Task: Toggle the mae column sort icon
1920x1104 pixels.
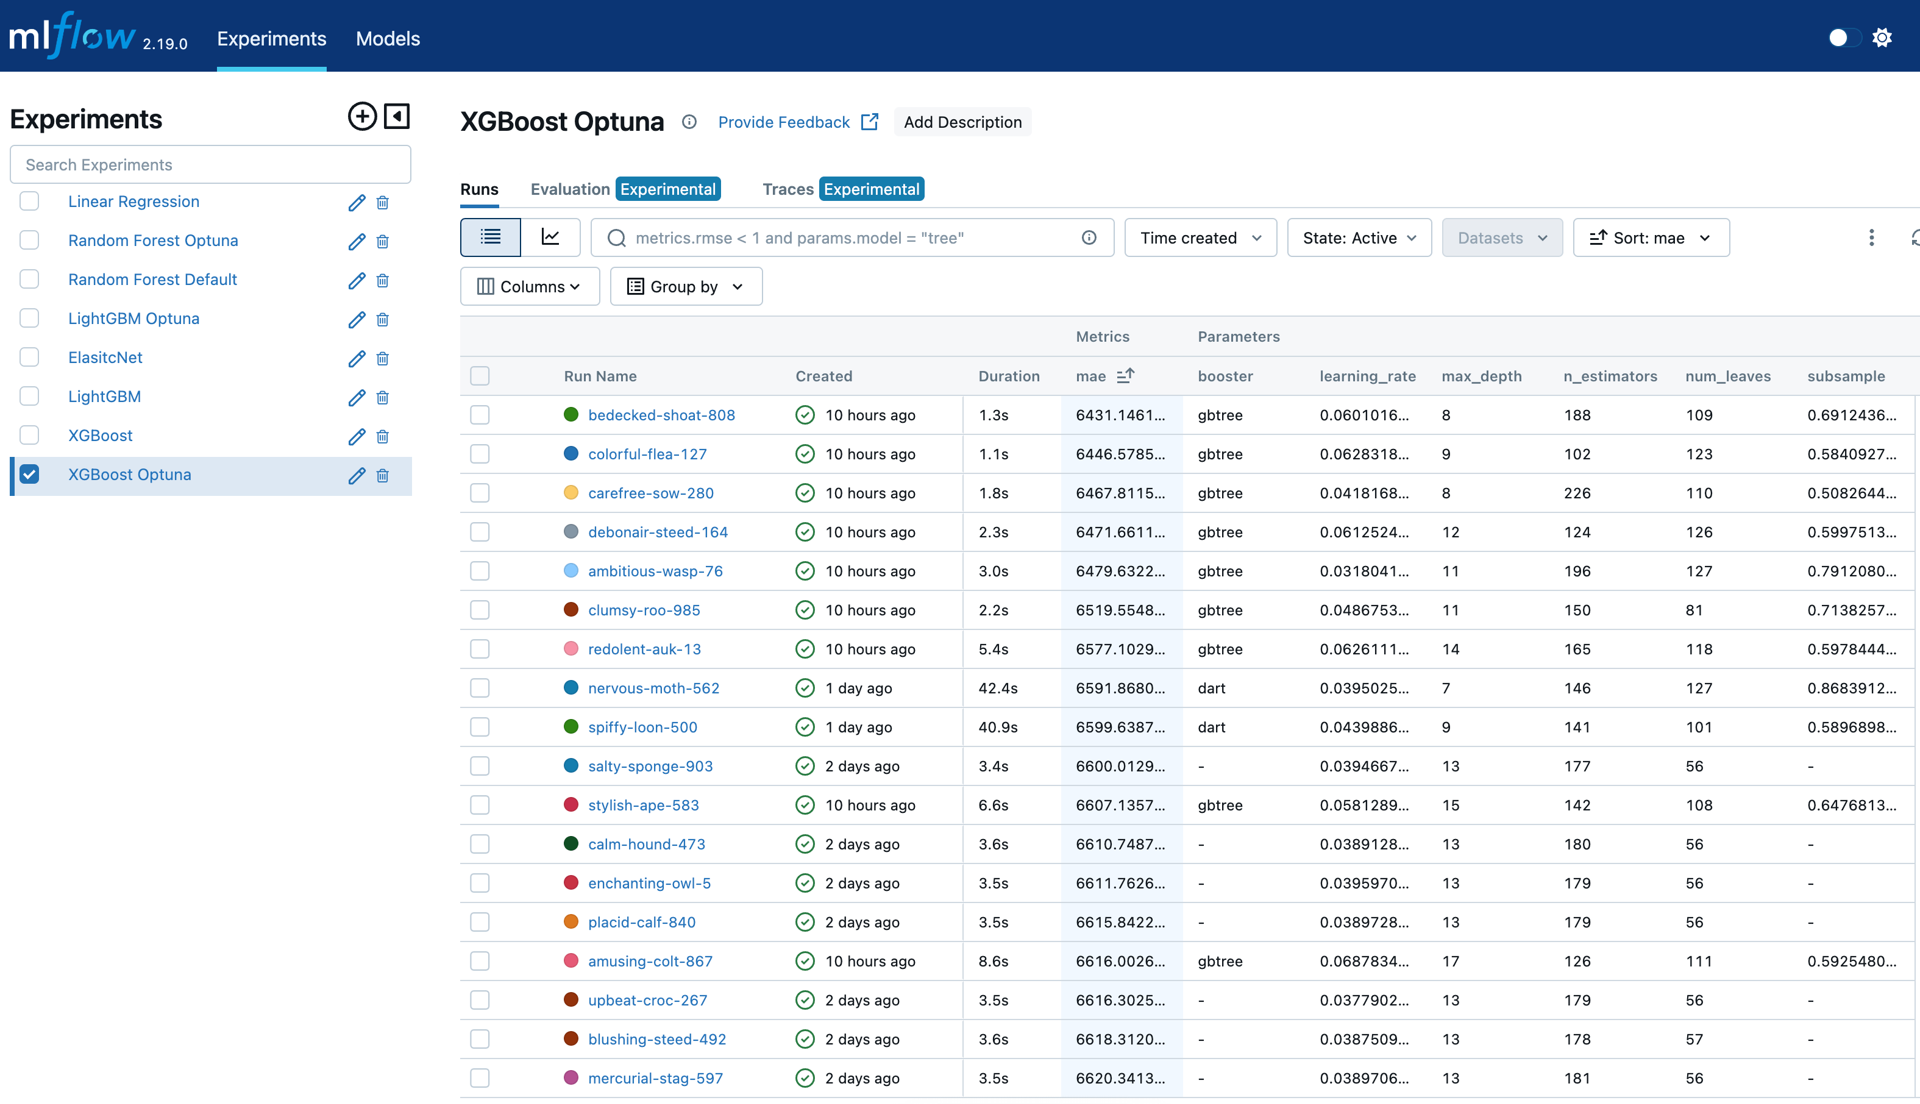Action: [1125, 376]
